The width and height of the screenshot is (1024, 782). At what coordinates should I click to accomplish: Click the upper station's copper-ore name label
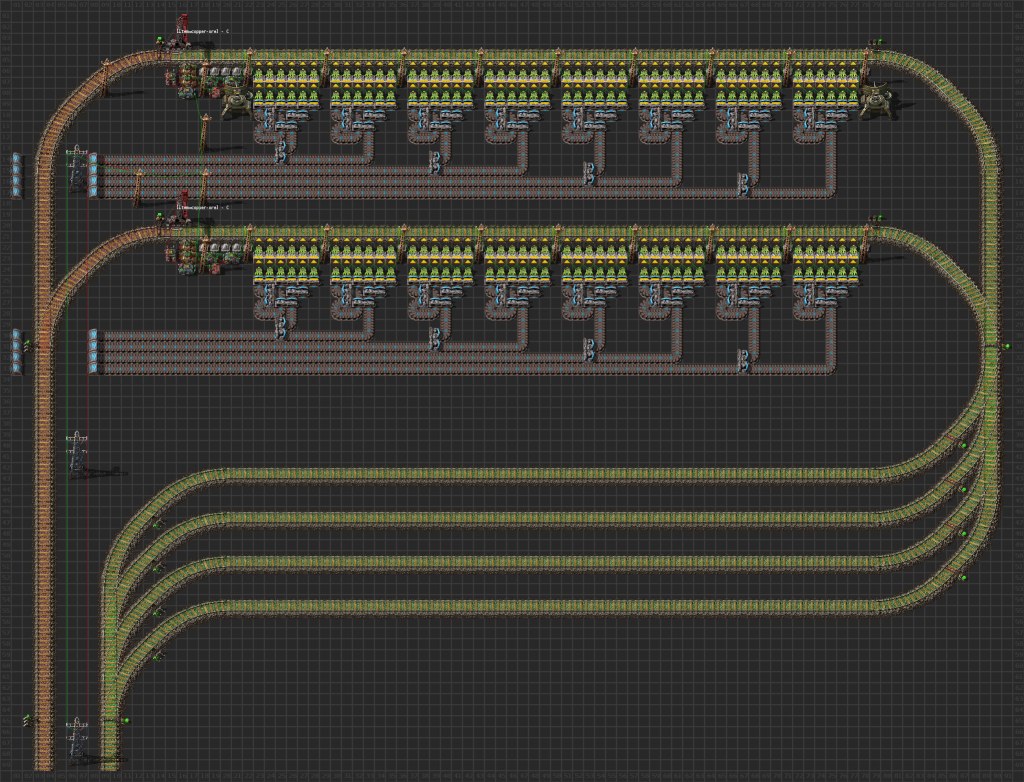coord(202,31)
